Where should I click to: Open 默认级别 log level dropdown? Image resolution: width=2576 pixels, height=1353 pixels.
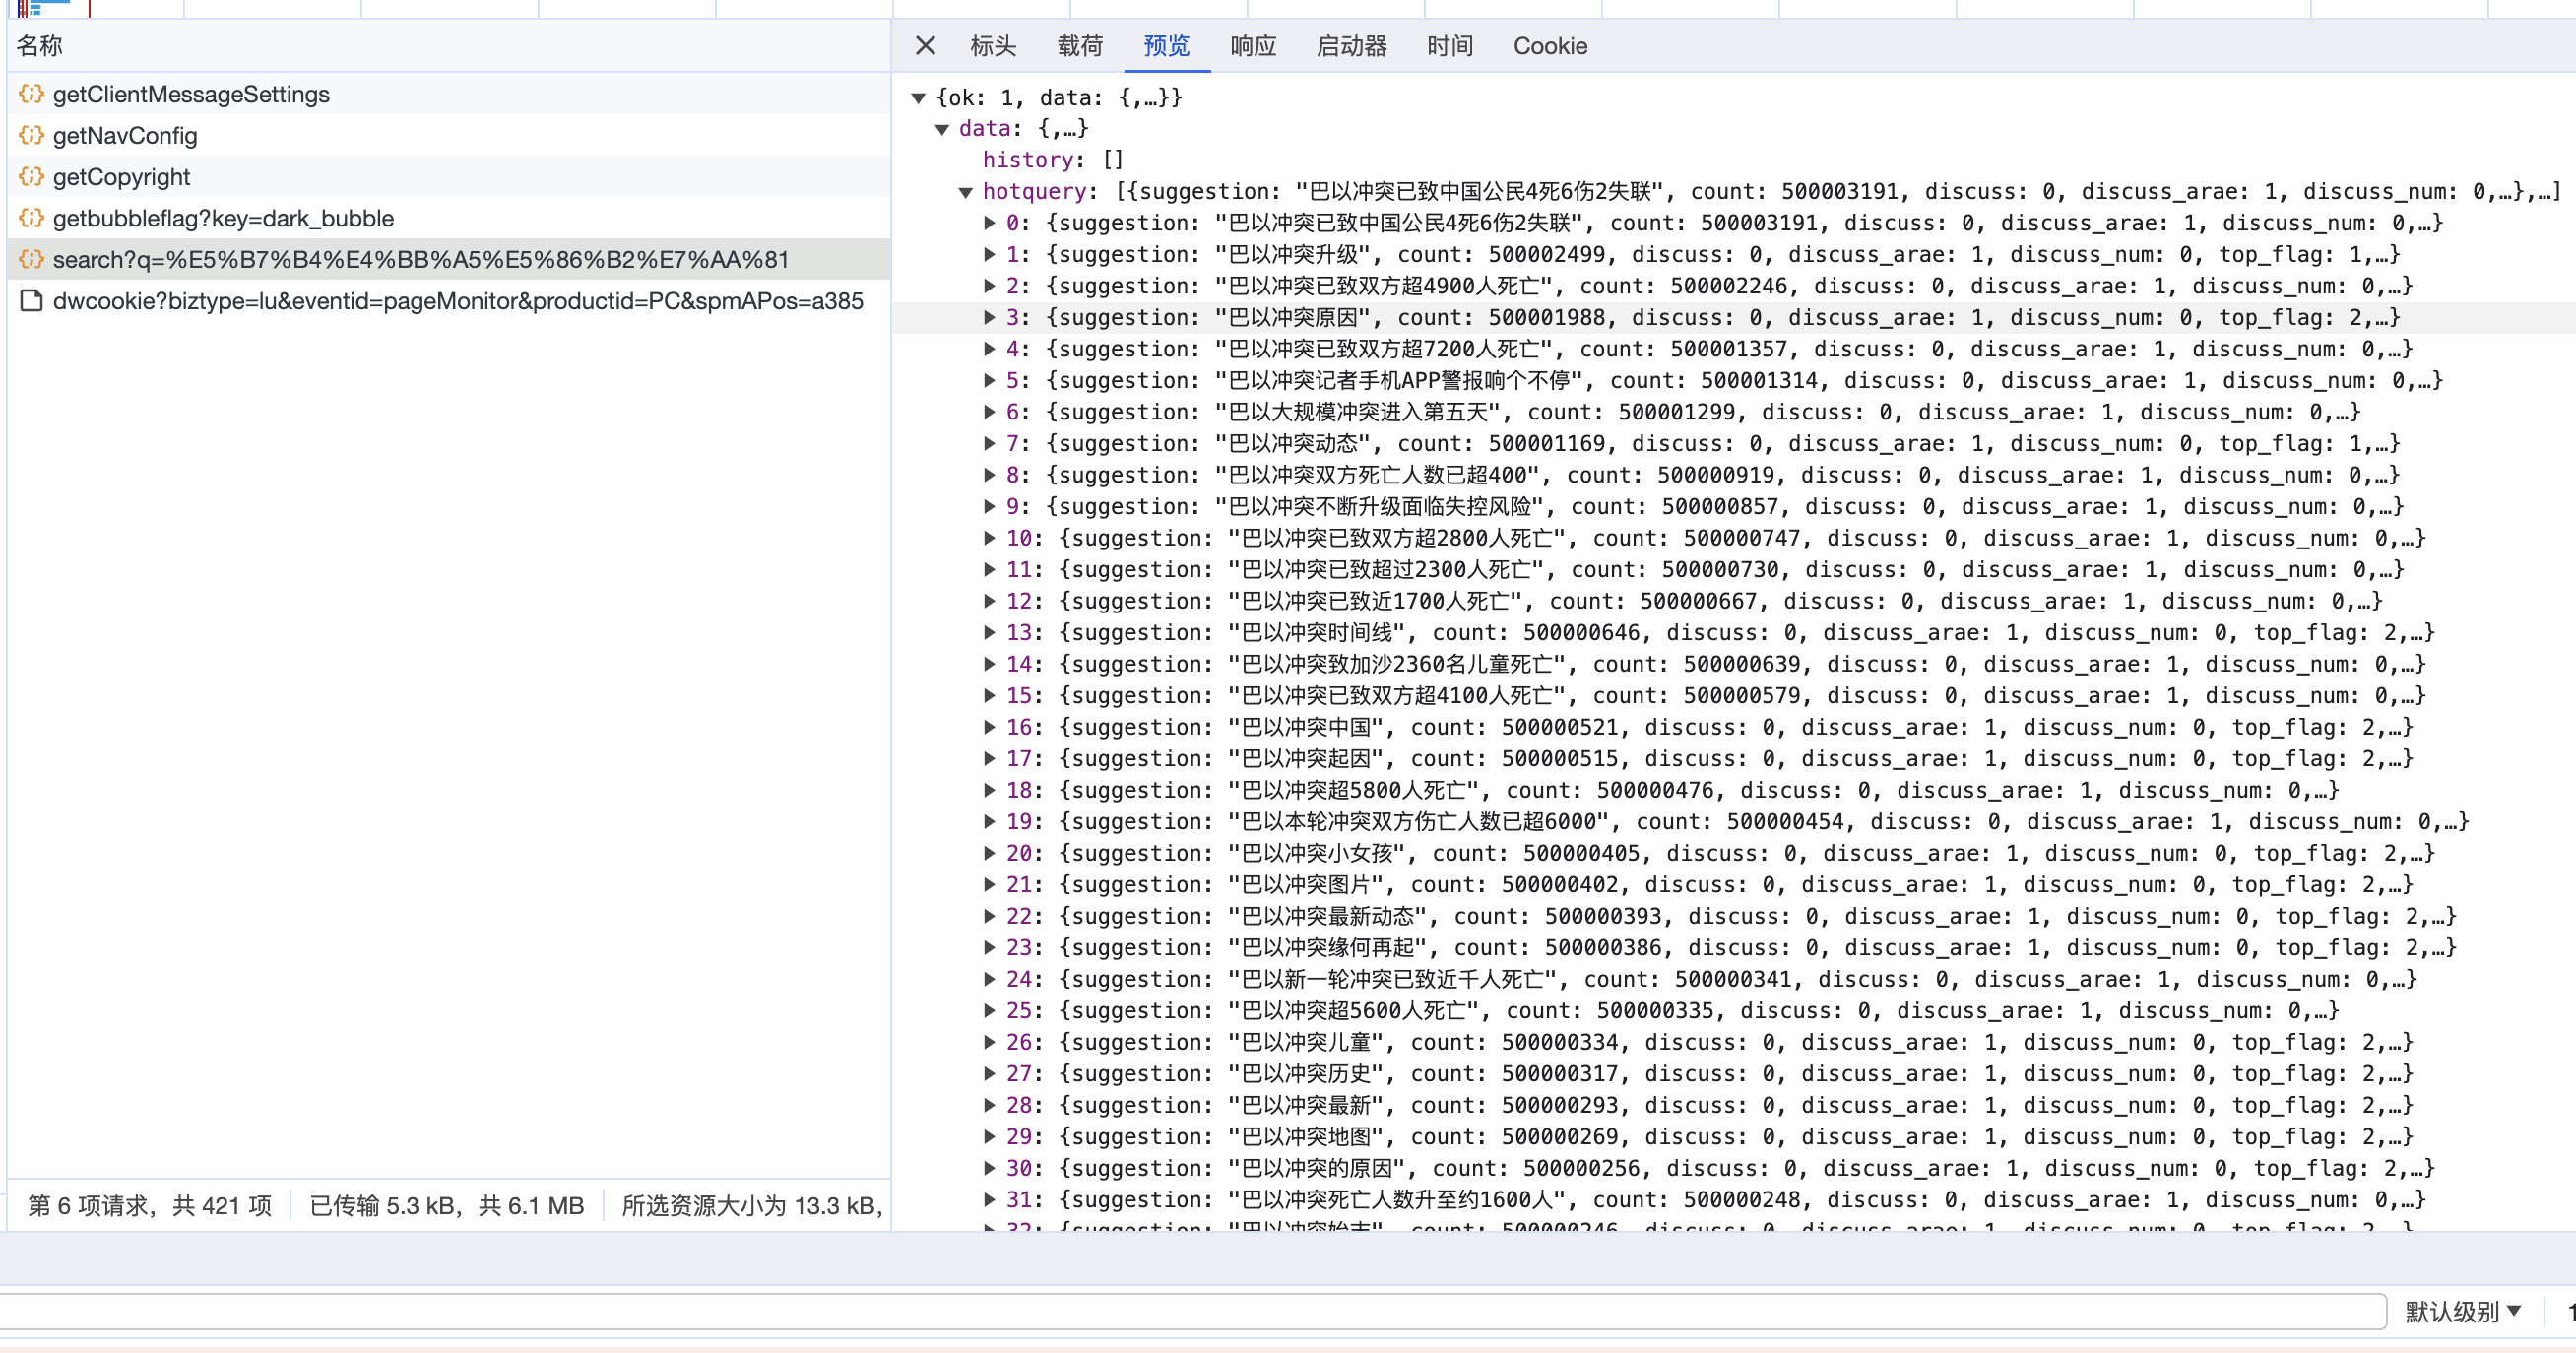point(2463,1311)
